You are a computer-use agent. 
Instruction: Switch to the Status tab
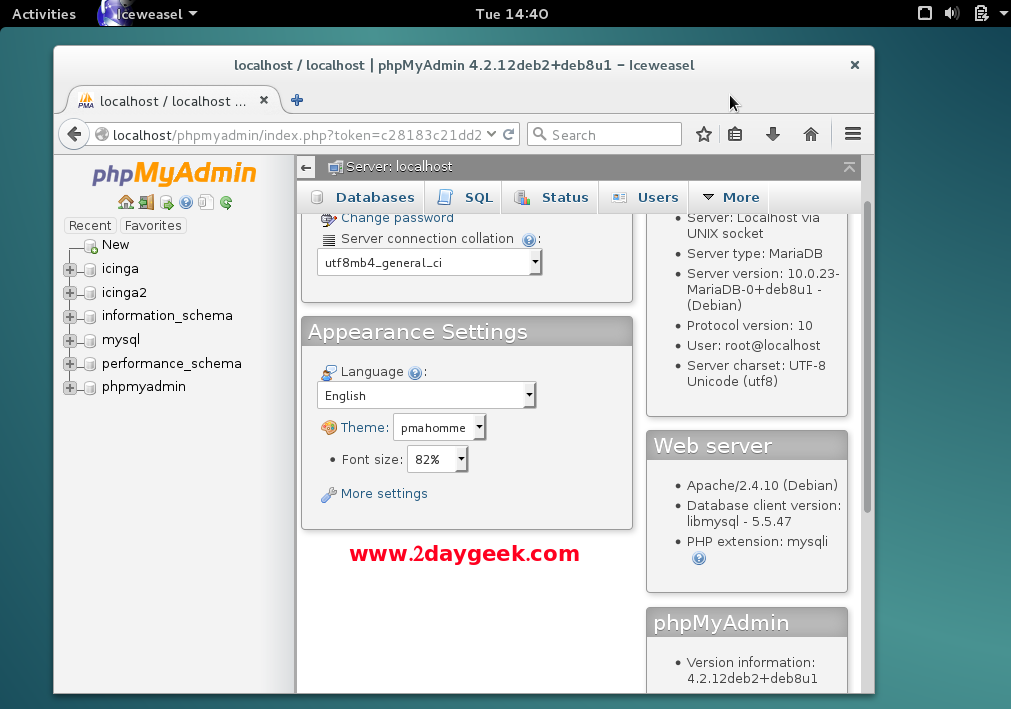coord(551,197)
